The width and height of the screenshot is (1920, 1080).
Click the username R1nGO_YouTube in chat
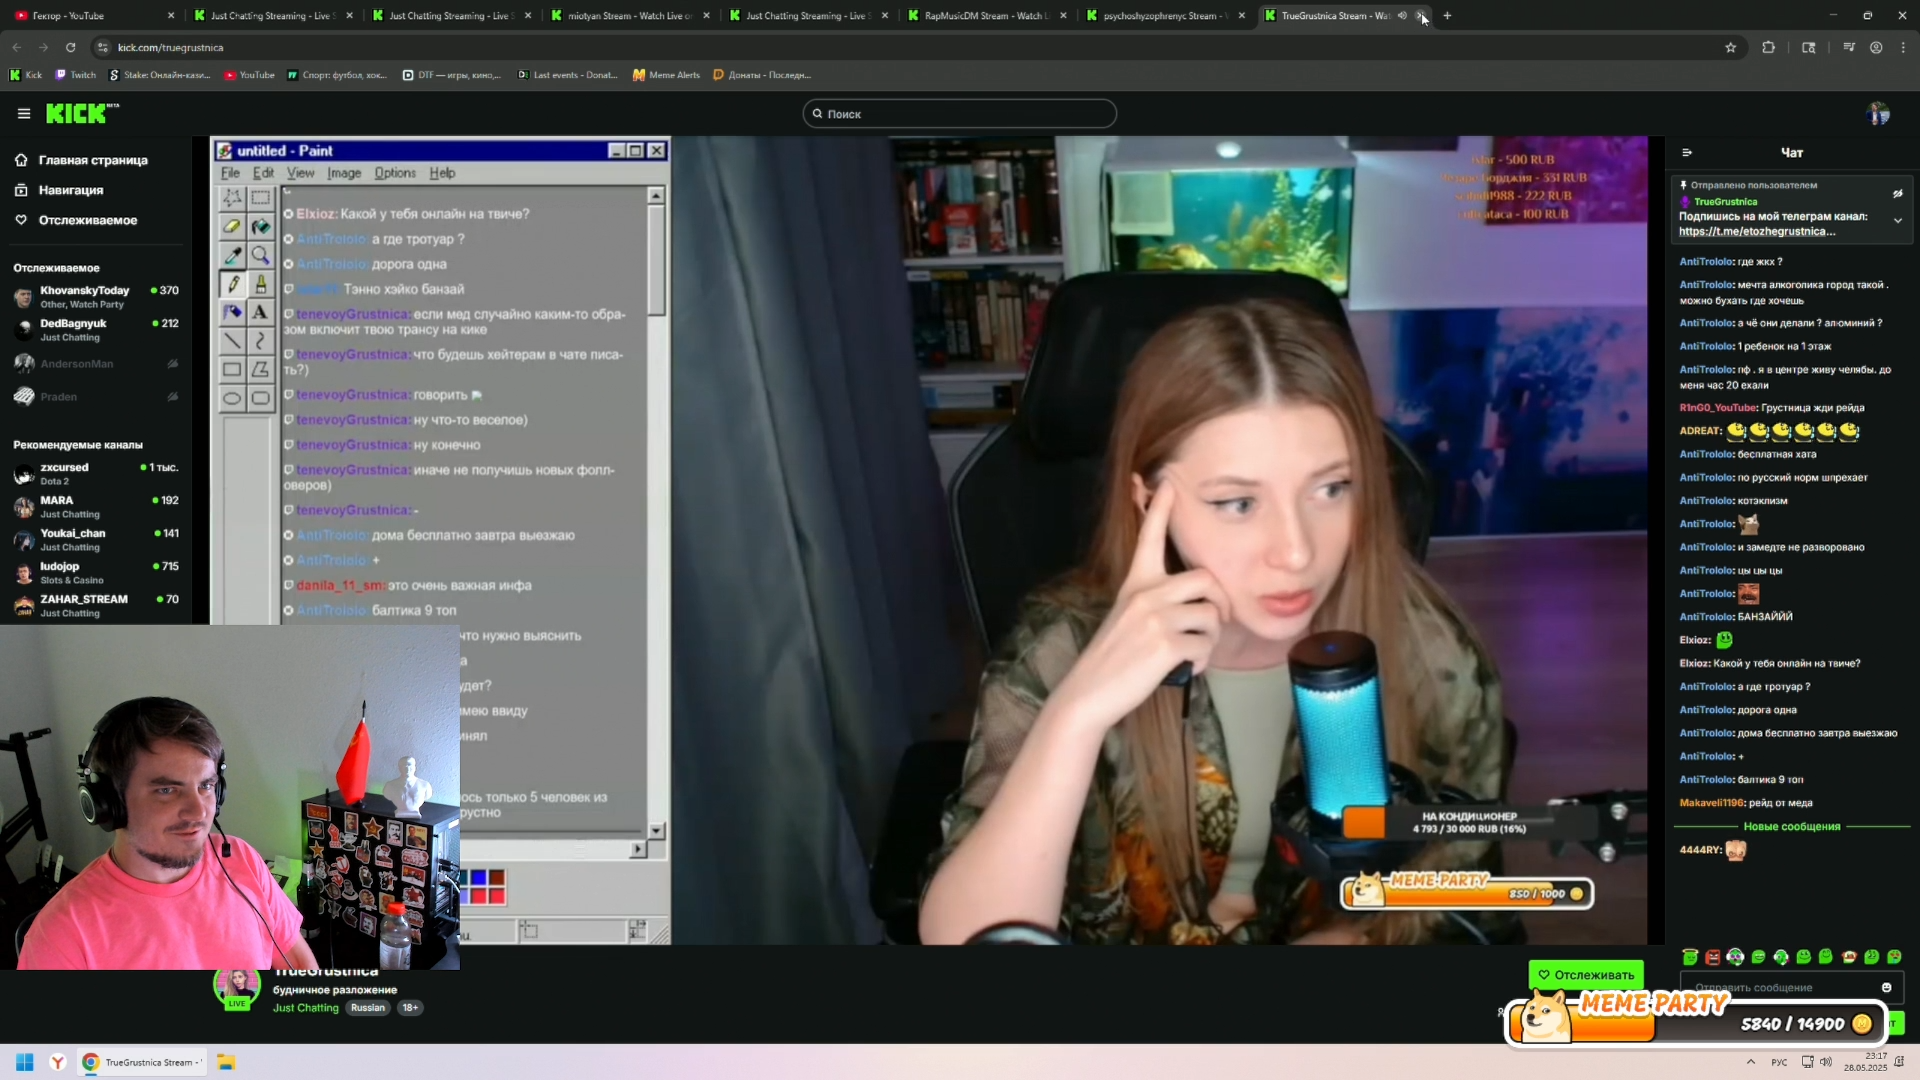[1718, 408]
